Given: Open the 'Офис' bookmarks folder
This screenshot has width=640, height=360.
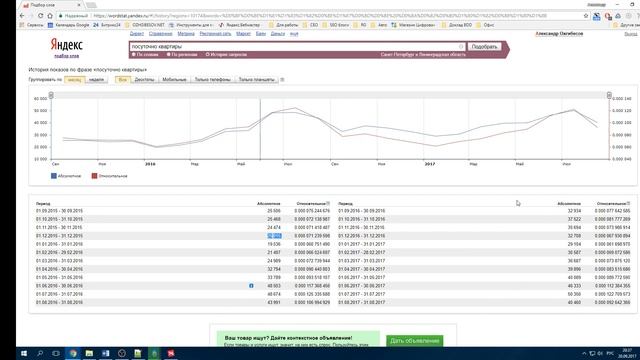Looking at the screenshot, I should click(x=485, y=25).
